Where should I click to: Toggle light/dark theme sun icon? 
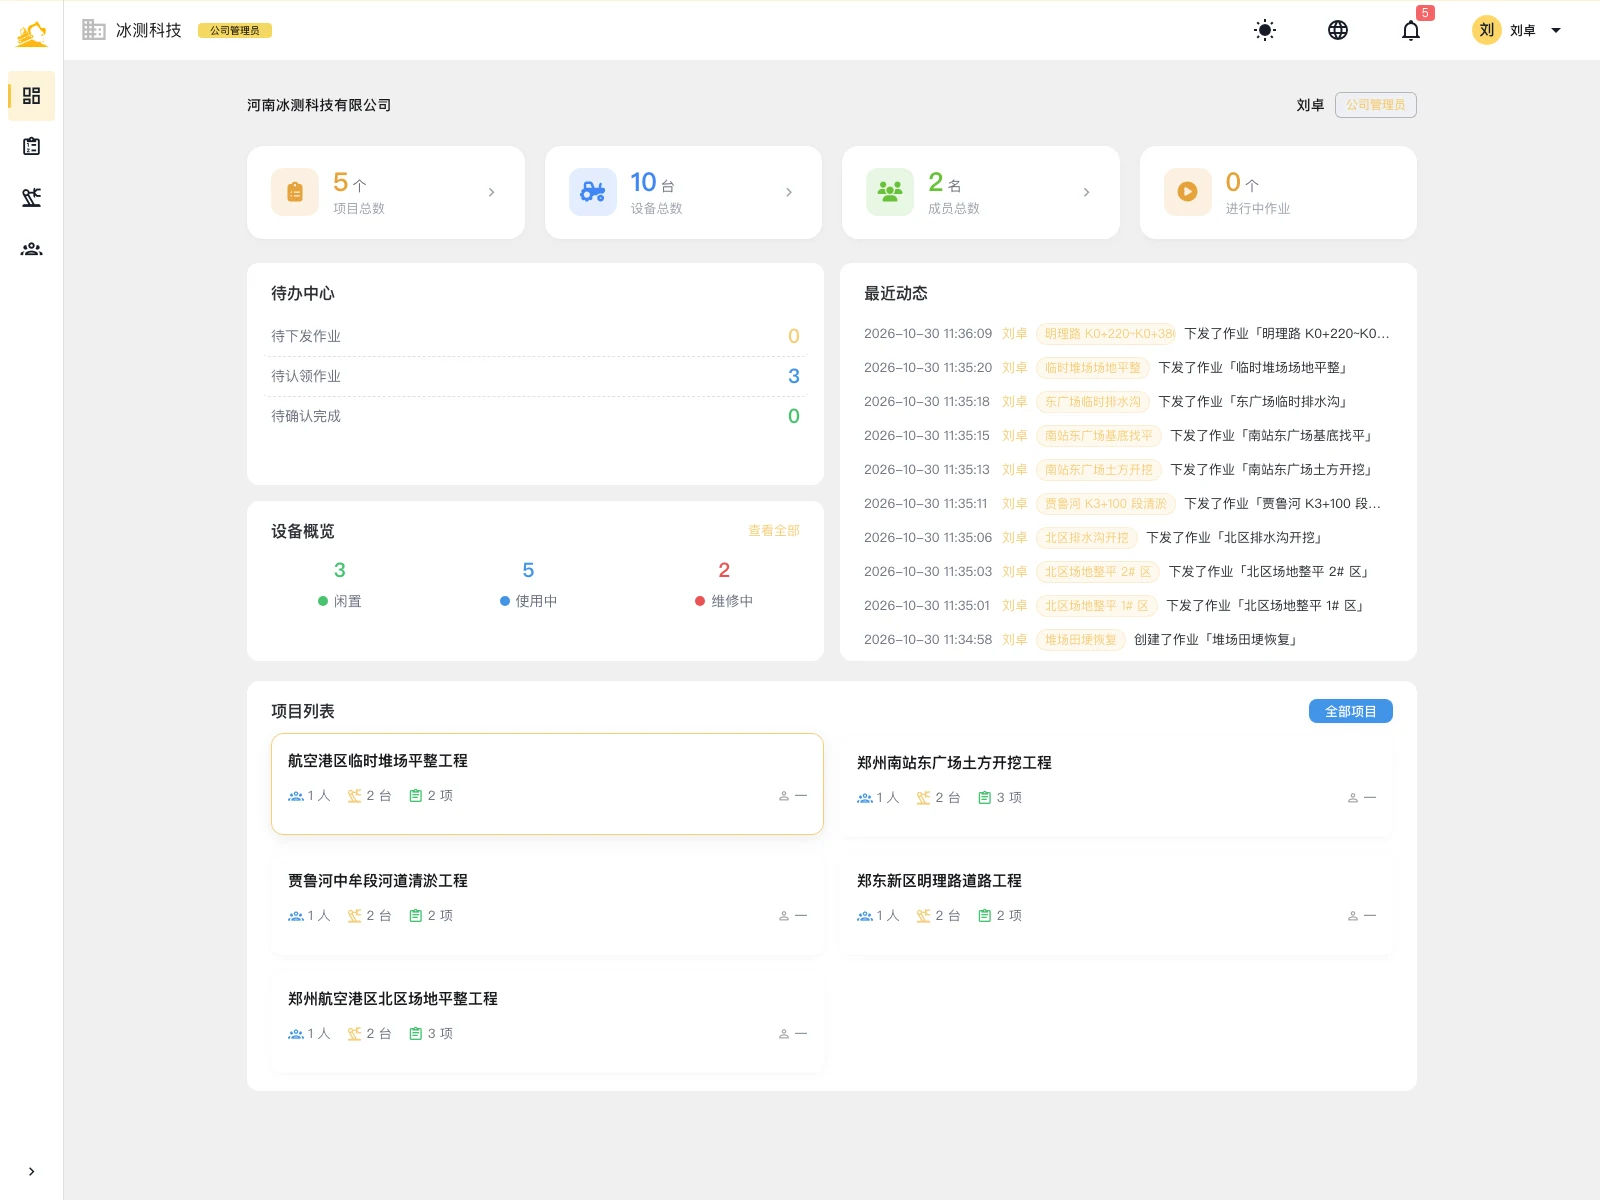click(1265, 30)
